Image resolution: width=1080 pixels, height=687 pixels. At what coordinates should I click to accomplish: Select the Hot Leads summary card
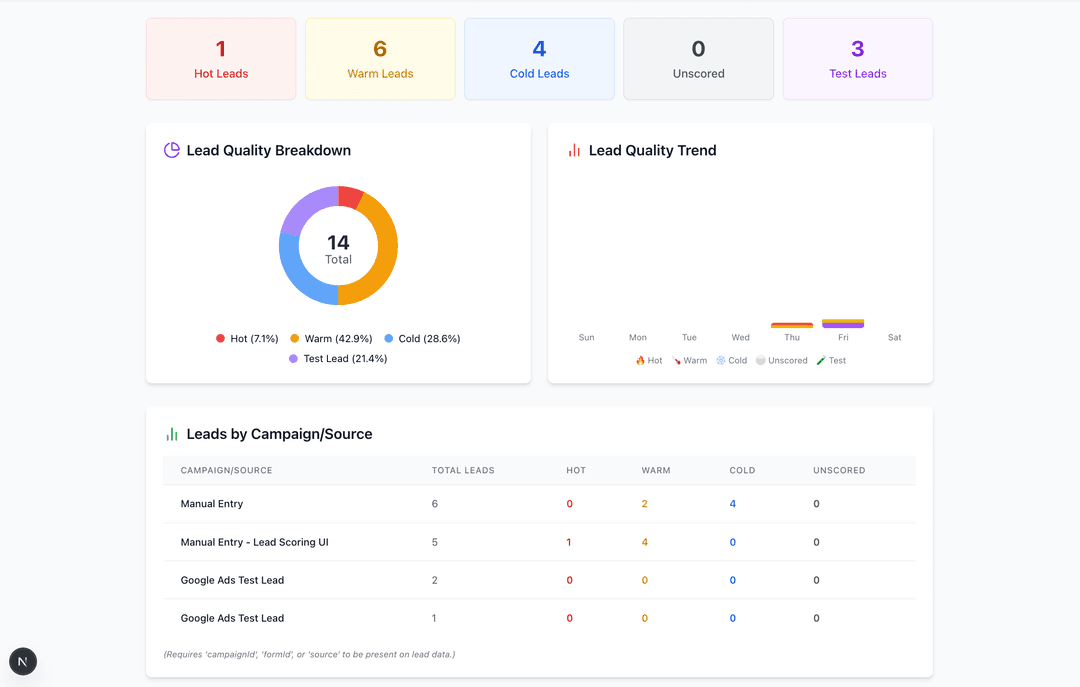(x=220, y=58)
